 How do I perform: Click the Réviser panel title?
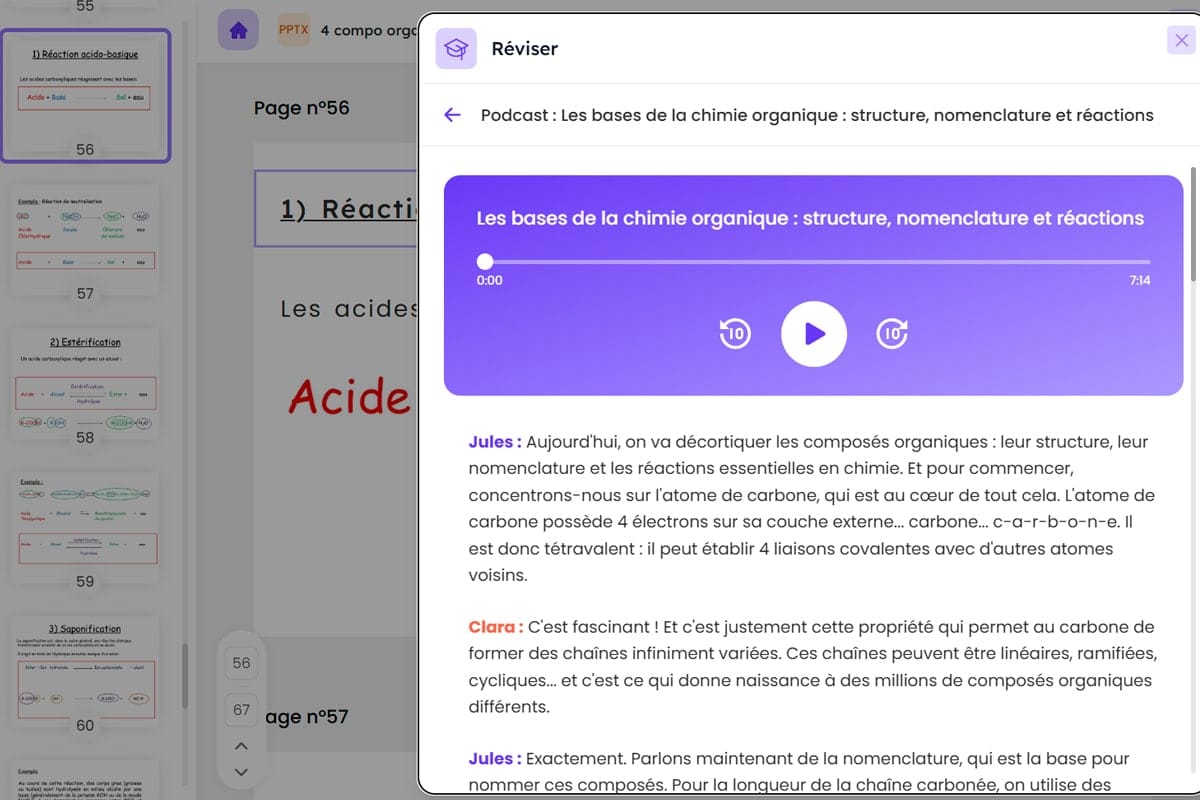[x=525, y=48]
